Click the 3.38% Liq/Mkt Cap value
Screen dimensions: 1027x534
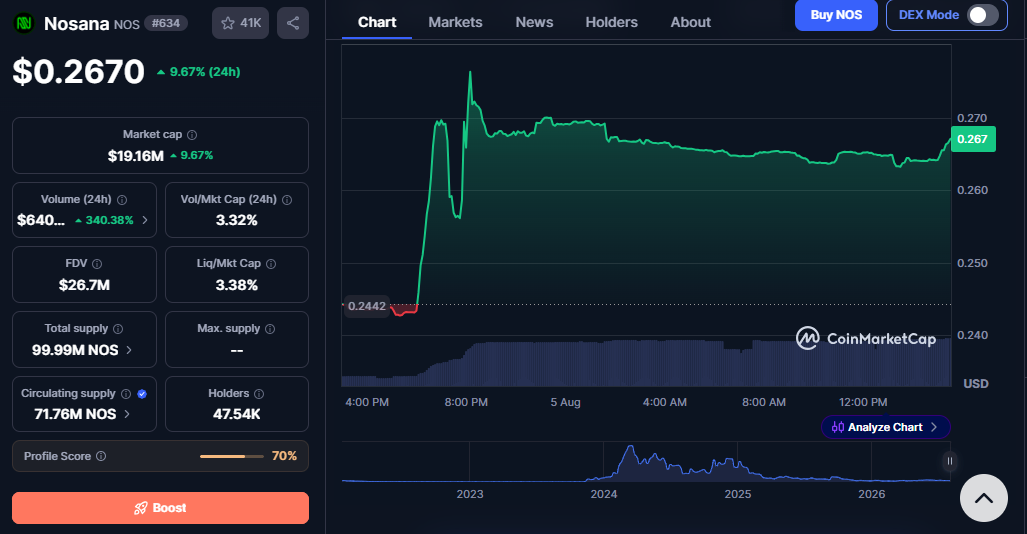click(x=236, y=285)
